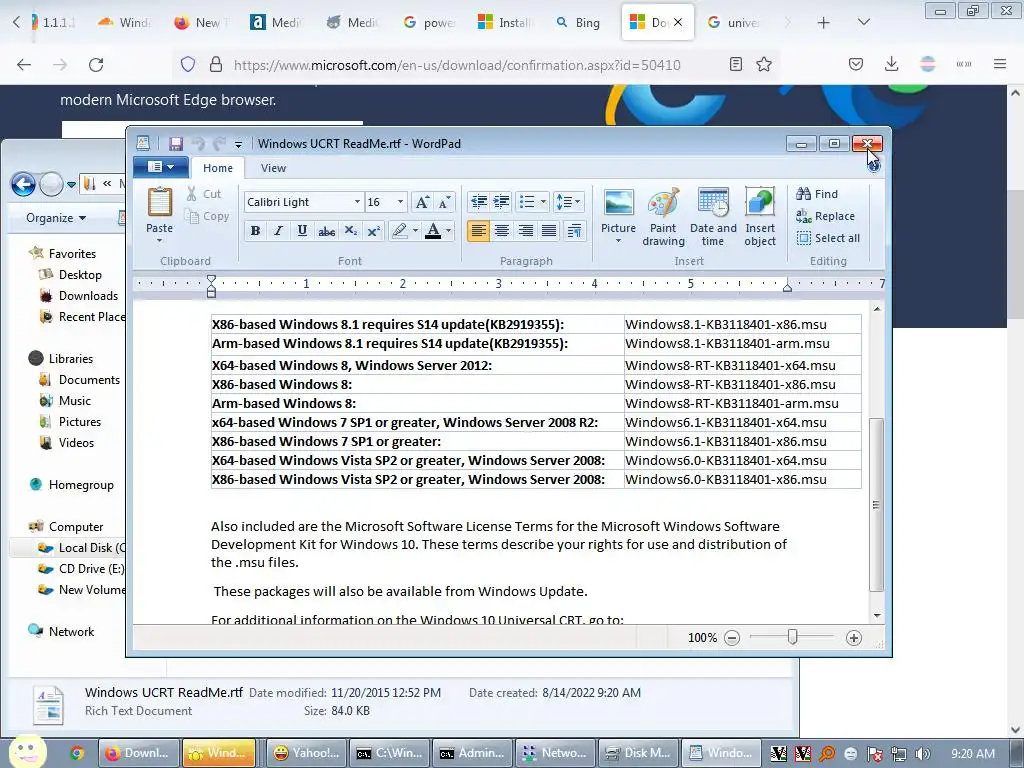Click the Firefox back navigation arrow
Image resolution: width=1024 pixels, height=768 pixels.
[24, 65]
